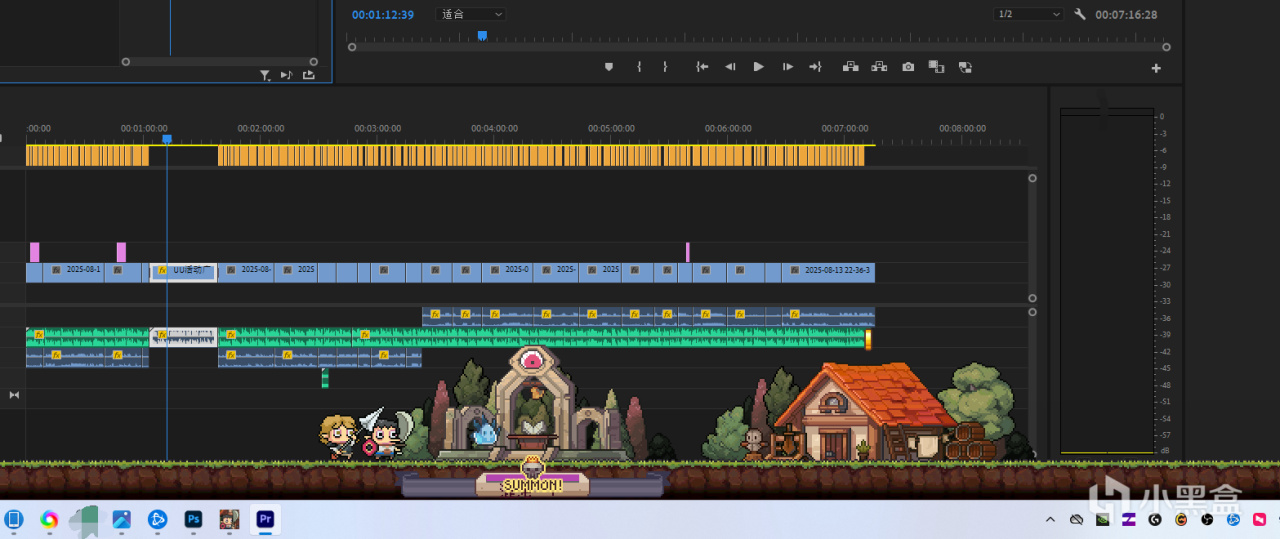
Task: Select the 2025-08-13 22-36-3 video clip
Action: pos(828,272)
